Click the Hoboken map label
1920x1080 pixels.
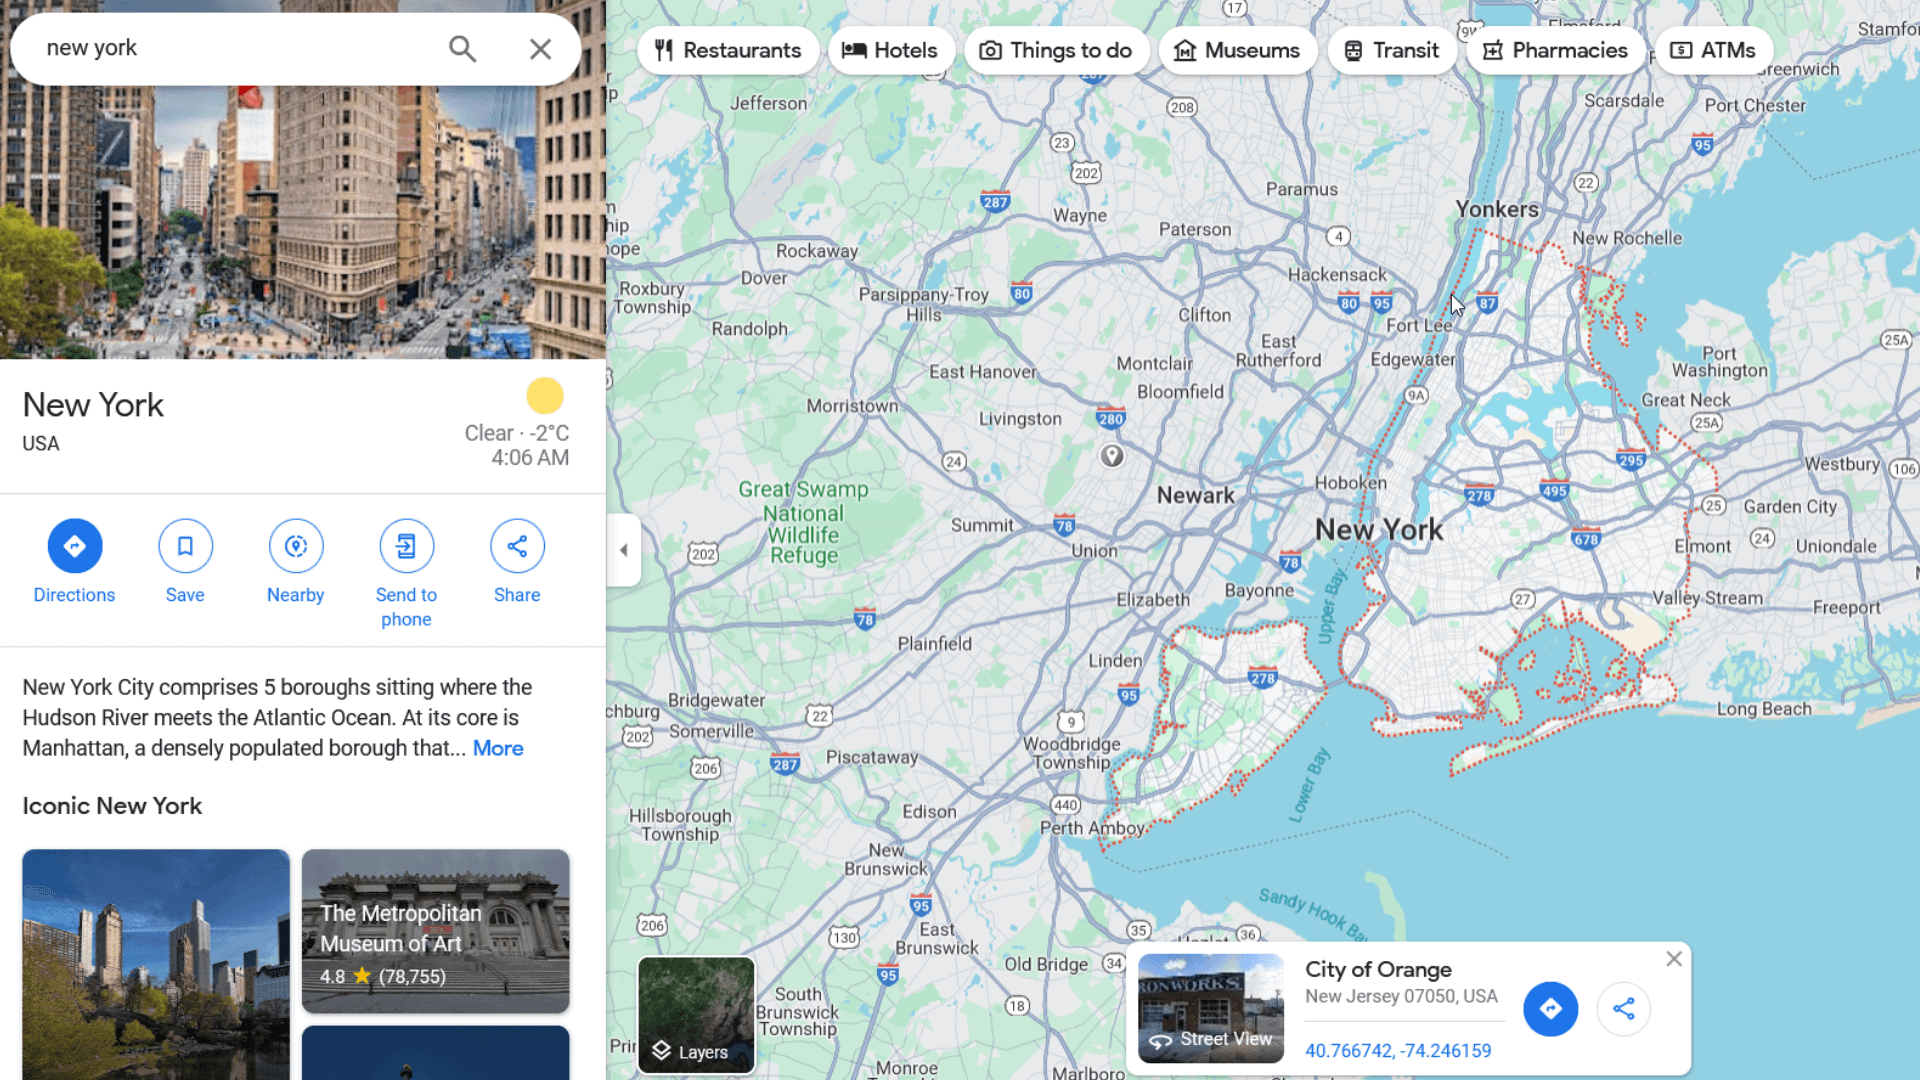1351,483
